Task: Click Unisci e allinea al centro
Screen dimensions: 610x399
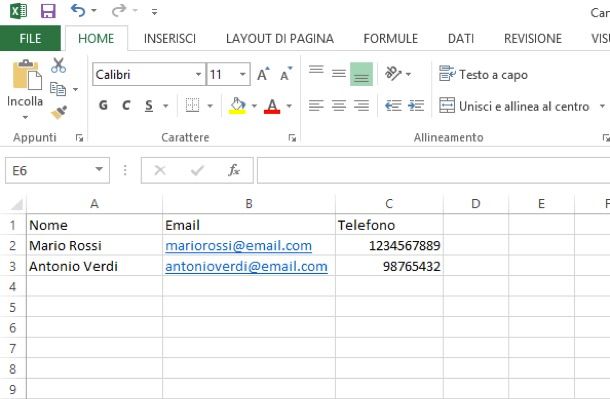Action: (x=514, y=106)
